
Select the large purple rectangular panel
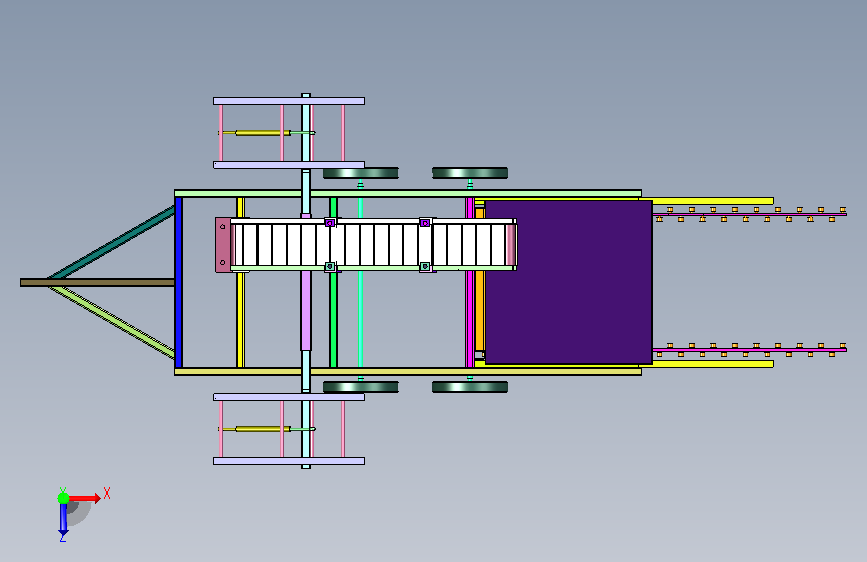[x=568, y=282]
